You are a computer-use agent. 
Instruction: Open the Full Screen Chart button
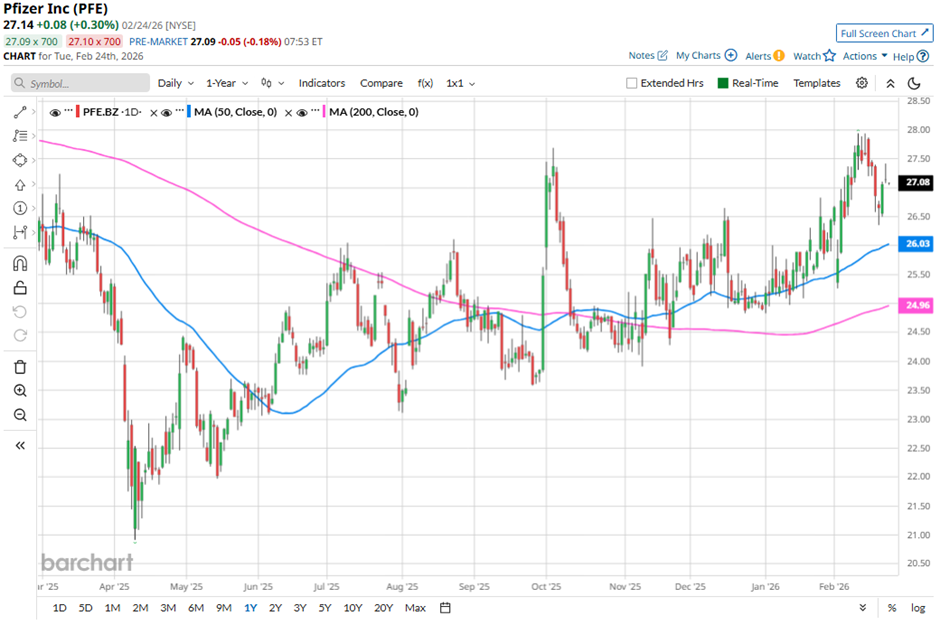coord(884,34)
